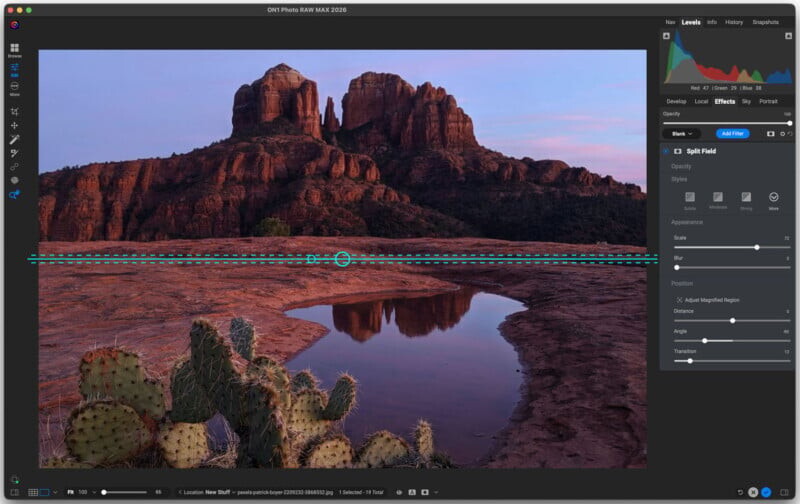
Task: Toggle the preview eye icon in bottom bar
Action: (399, 492)
